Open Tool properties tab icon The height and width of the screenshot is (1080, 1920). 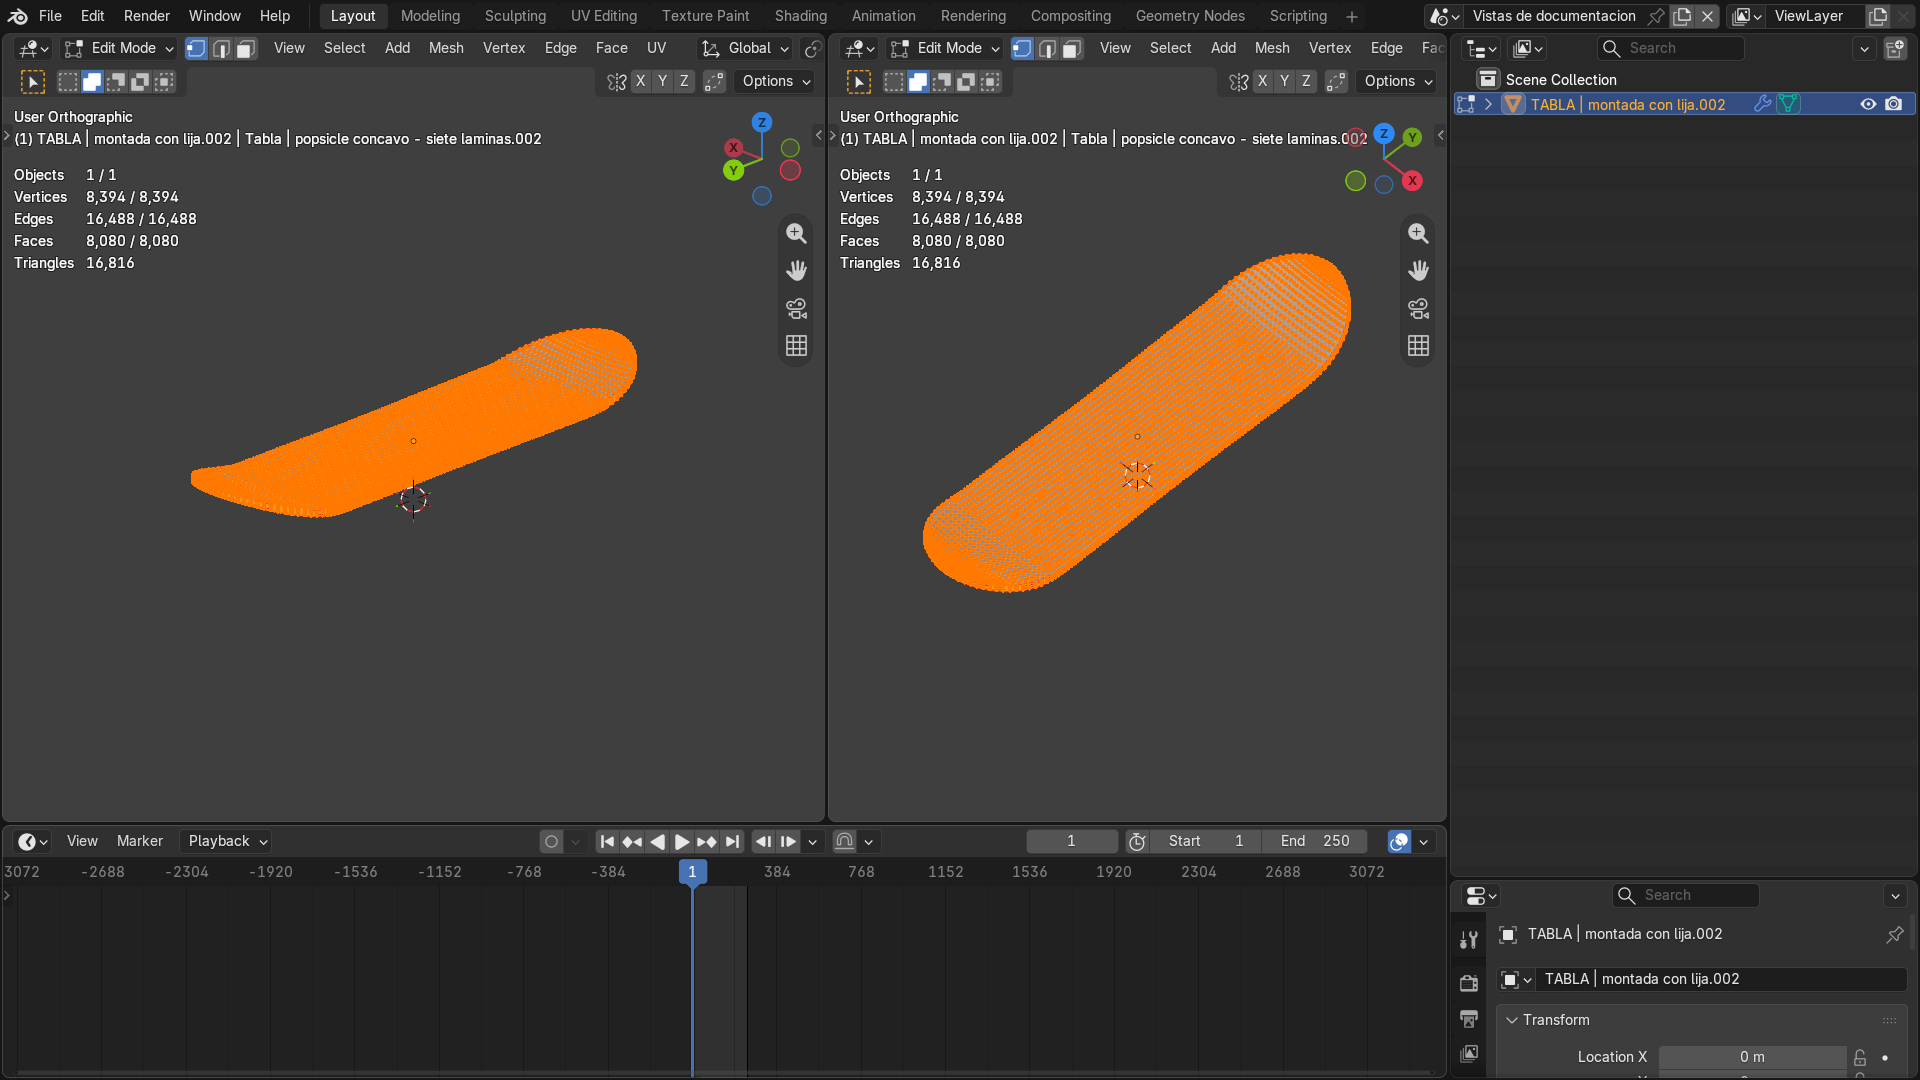coord(1469,939)
